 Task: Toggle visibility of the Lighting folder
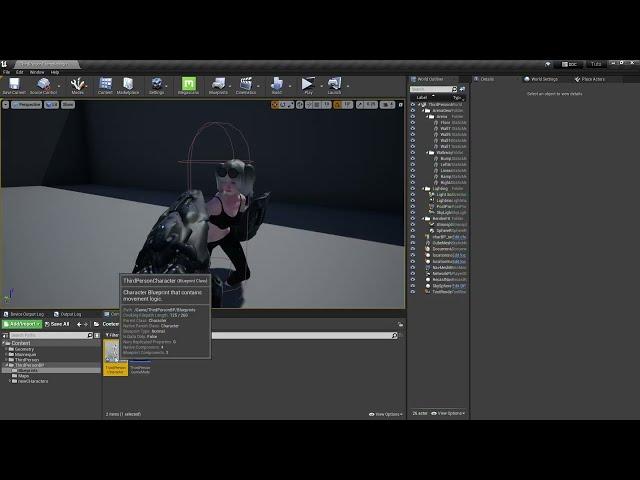tap(413, 189)
